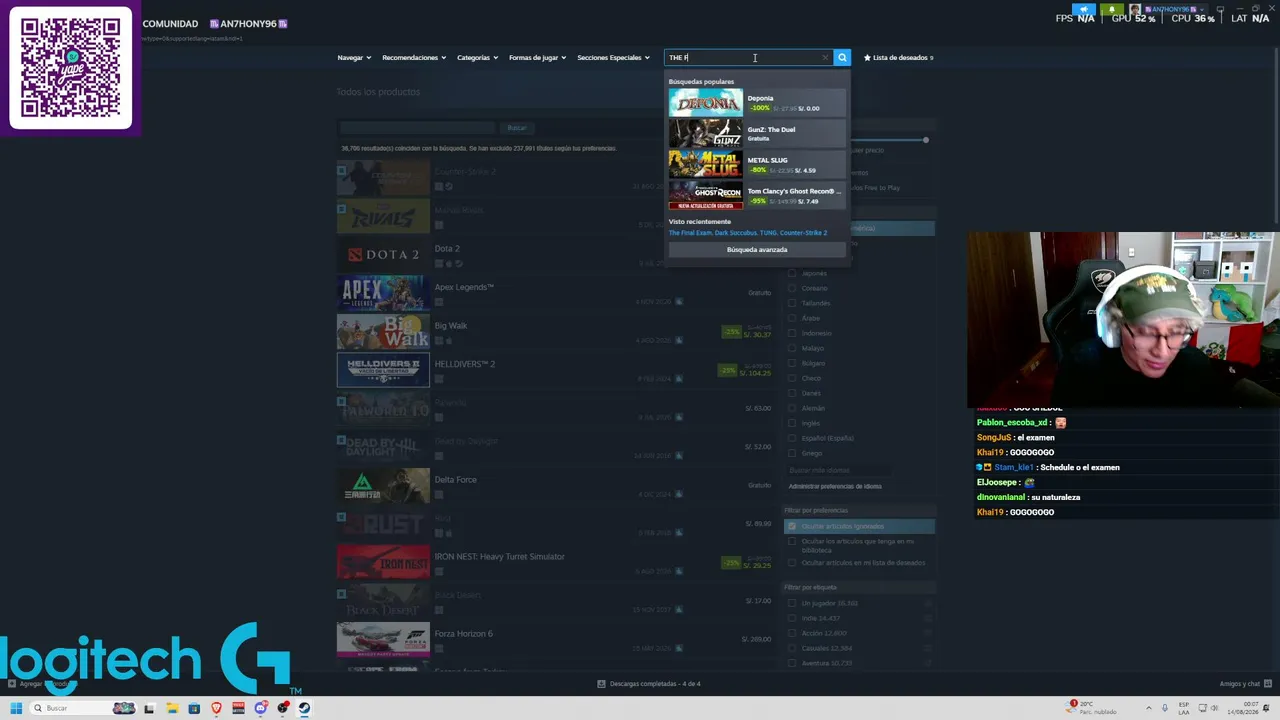The width and height of the screenshot is (1280, 720).
Task: Collapse the Filtrar por preferencias section
Action: [859, 510]
